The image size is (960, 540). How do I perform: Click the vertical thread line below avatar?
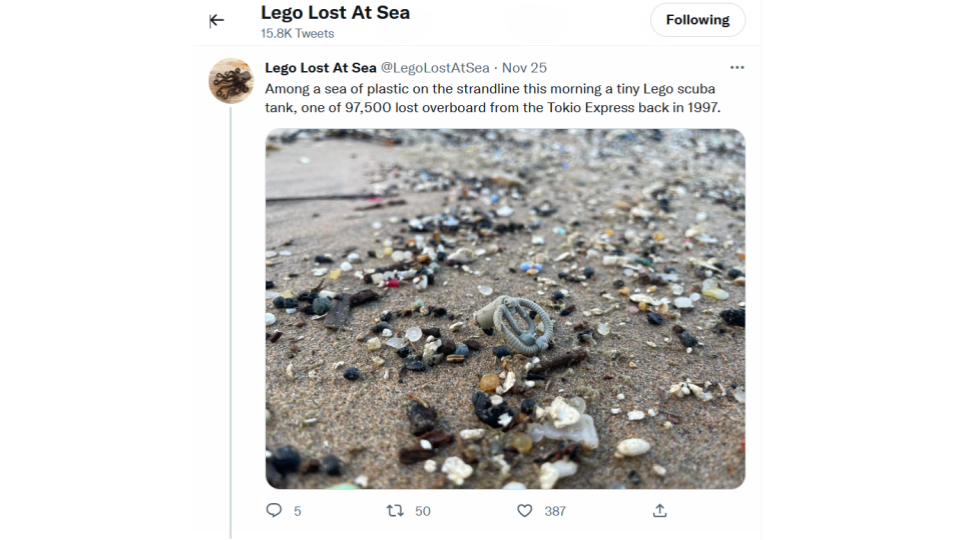click(x=231, y=320)
